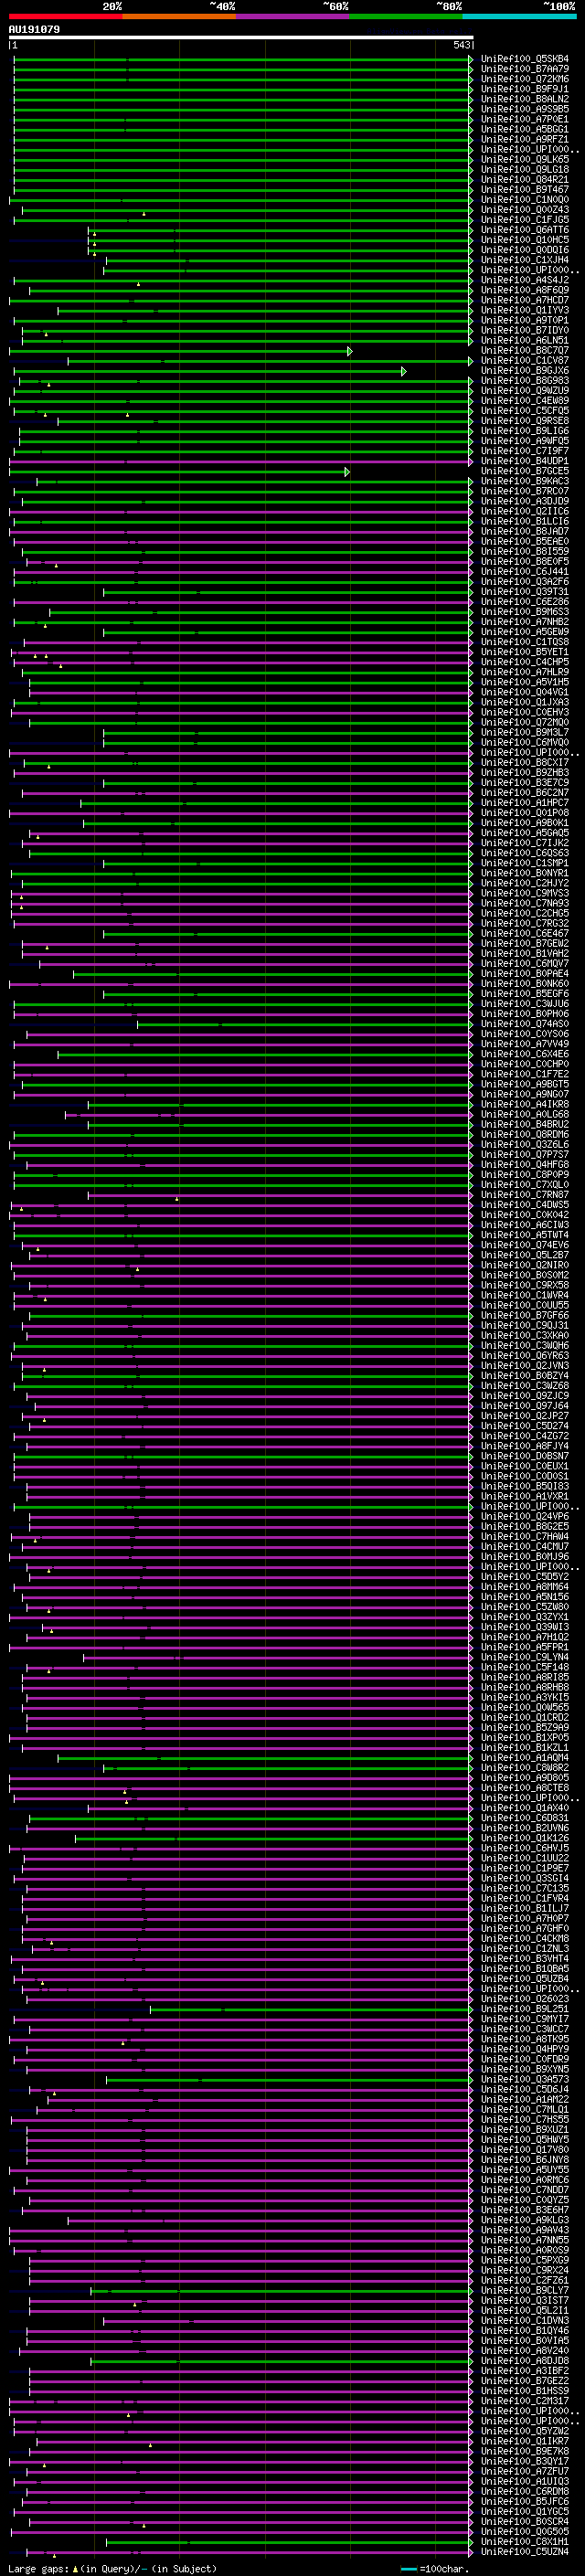Click the white AU191079 query ruler bar
This screenshot has width=585, height=2576.
(241, 37)
